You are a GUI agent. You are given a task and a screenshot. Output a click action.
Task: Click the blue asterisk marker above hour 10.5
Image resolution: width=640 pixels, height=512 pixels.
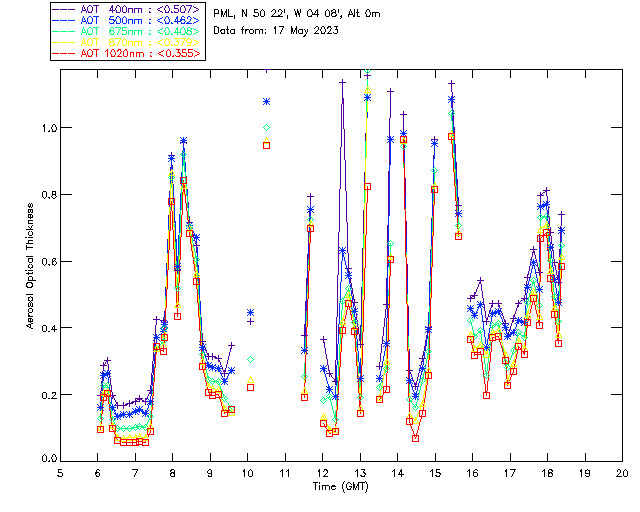click(267, 101)
